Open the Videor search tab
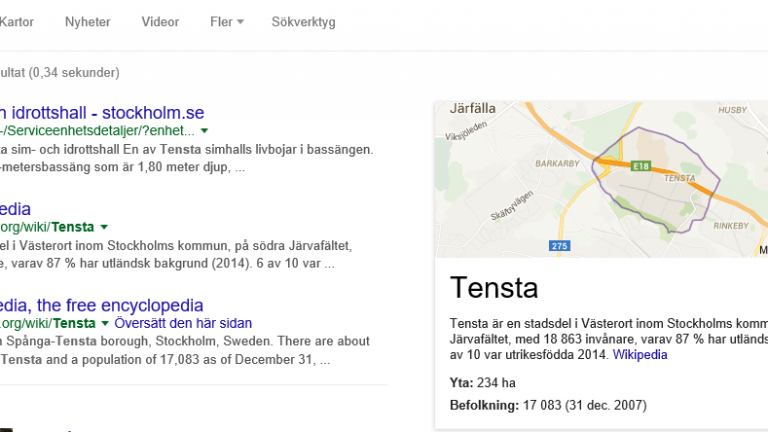The image size is (768, 432). 160,22
